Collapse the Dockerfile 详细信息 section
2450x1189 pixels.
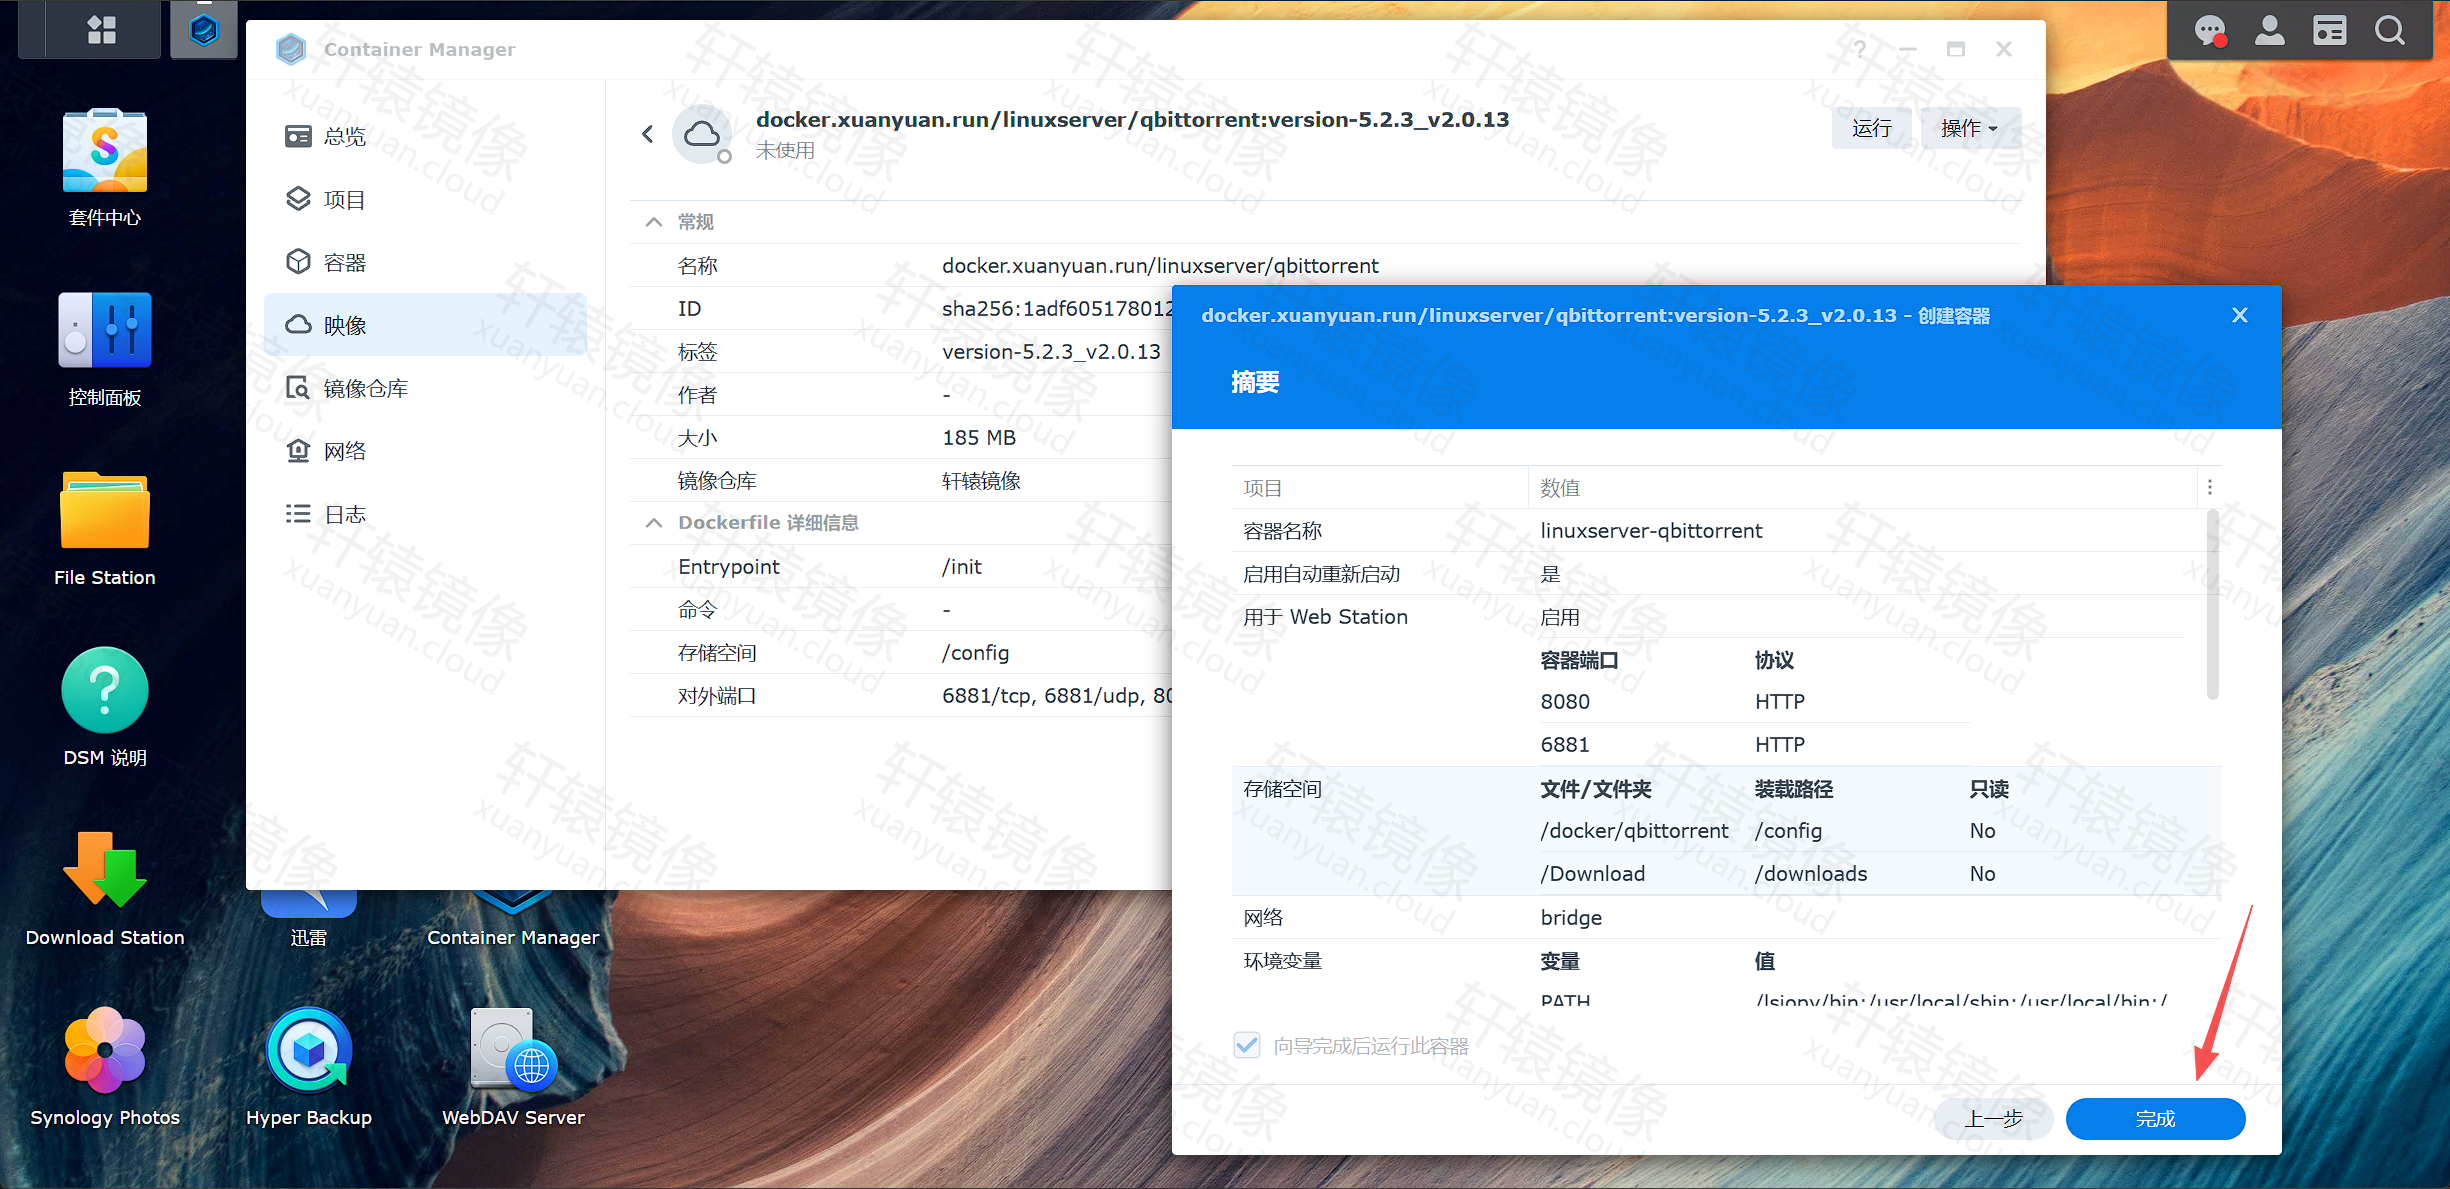click(x=653, y=523)
